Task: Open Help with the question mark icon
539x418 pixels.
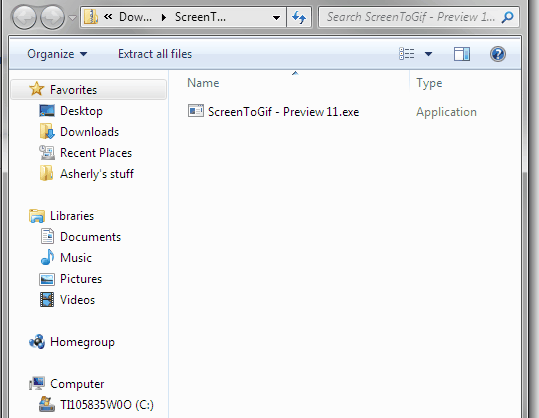Action: pos(498,54)
